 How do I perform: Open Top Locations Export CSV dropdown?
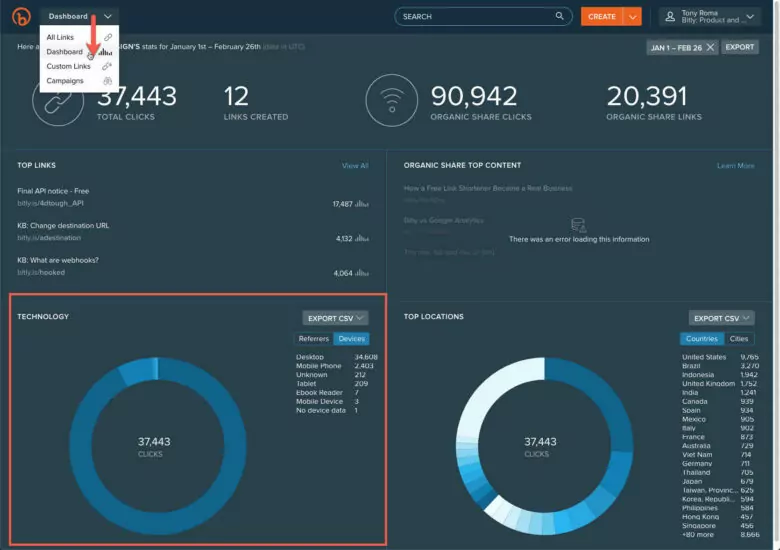[721, 318]
